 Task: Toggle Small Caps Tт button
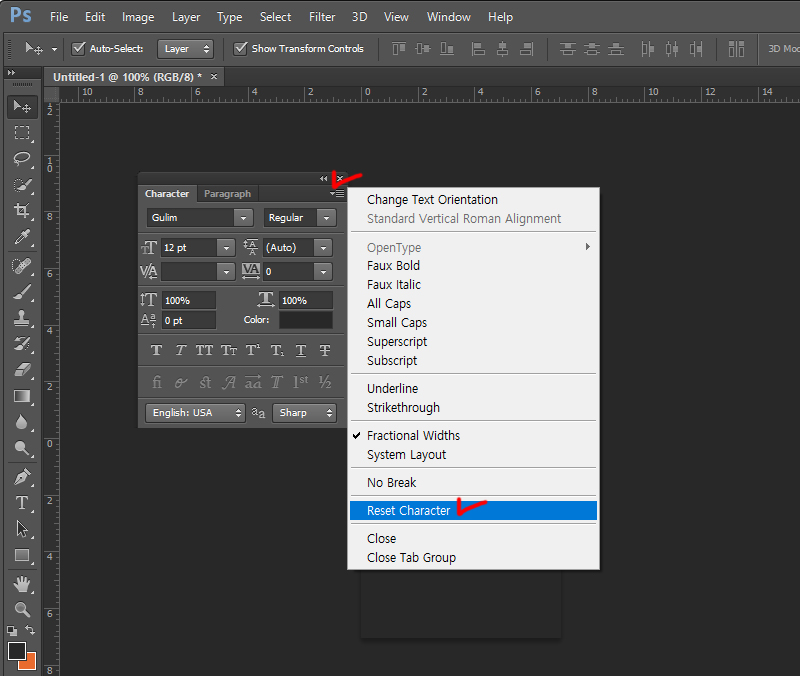[x=229, y=350]
